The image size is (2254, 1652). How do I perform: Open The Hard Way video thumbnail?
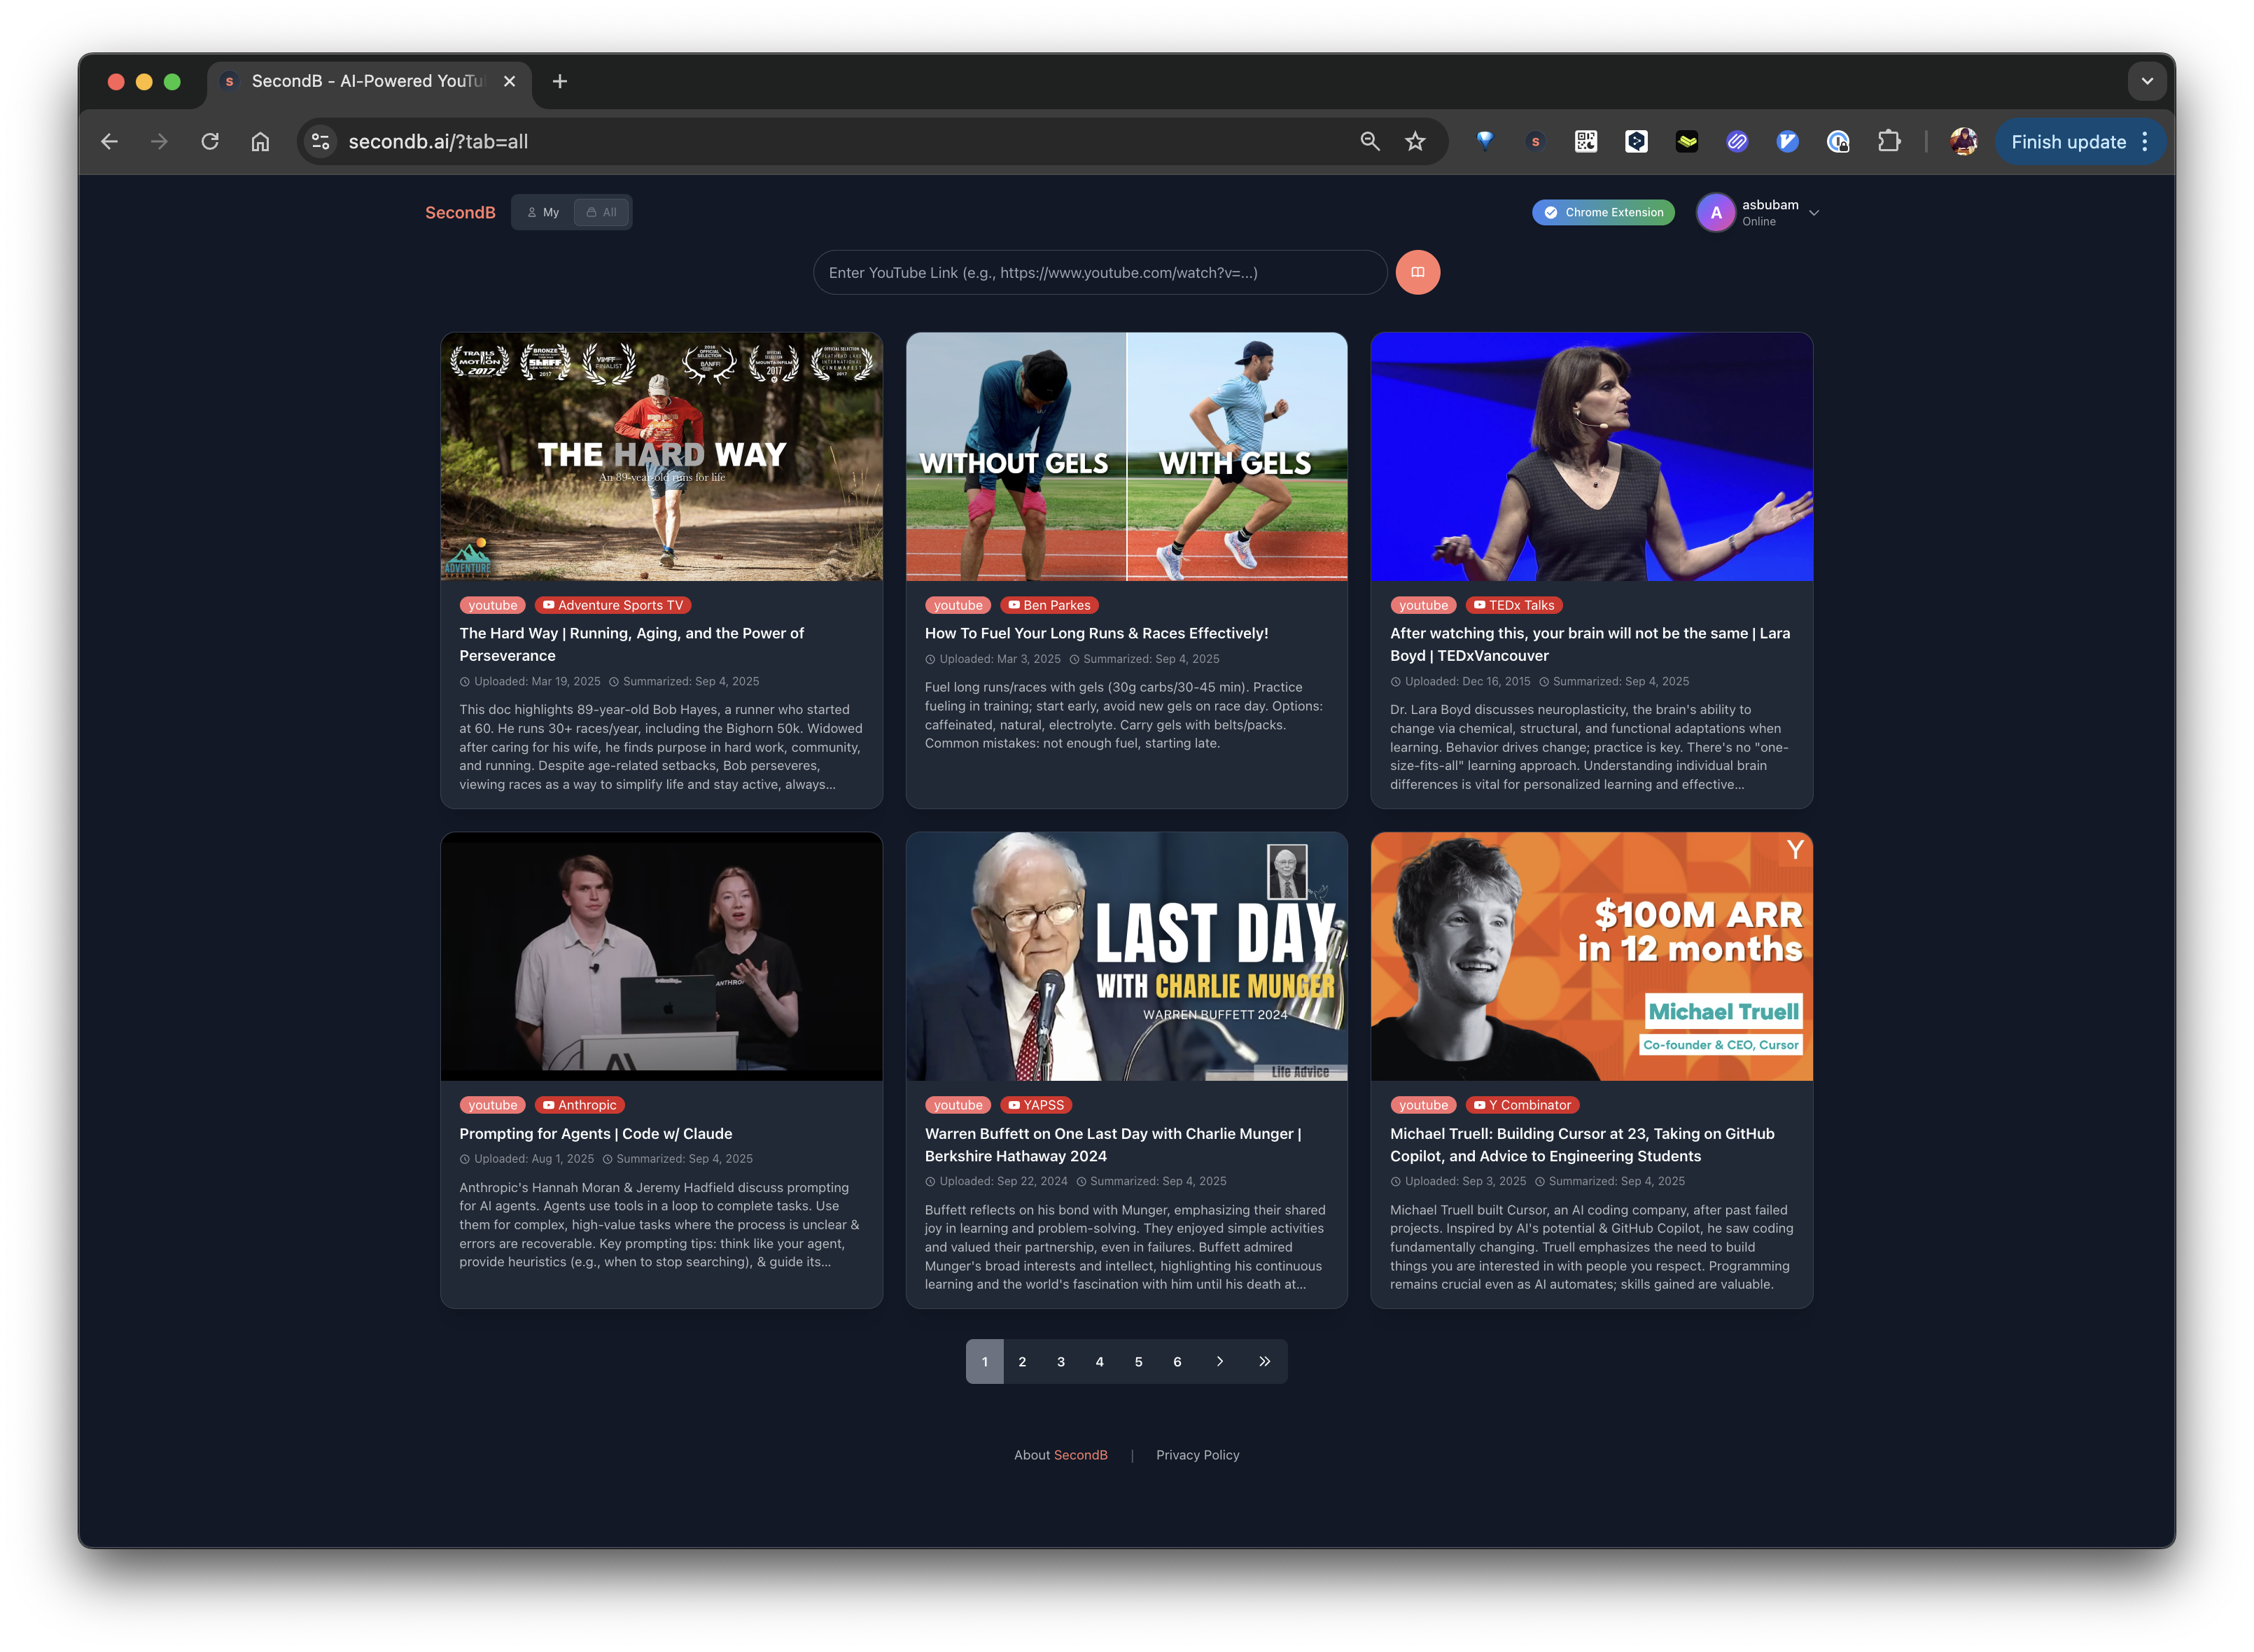661,457
